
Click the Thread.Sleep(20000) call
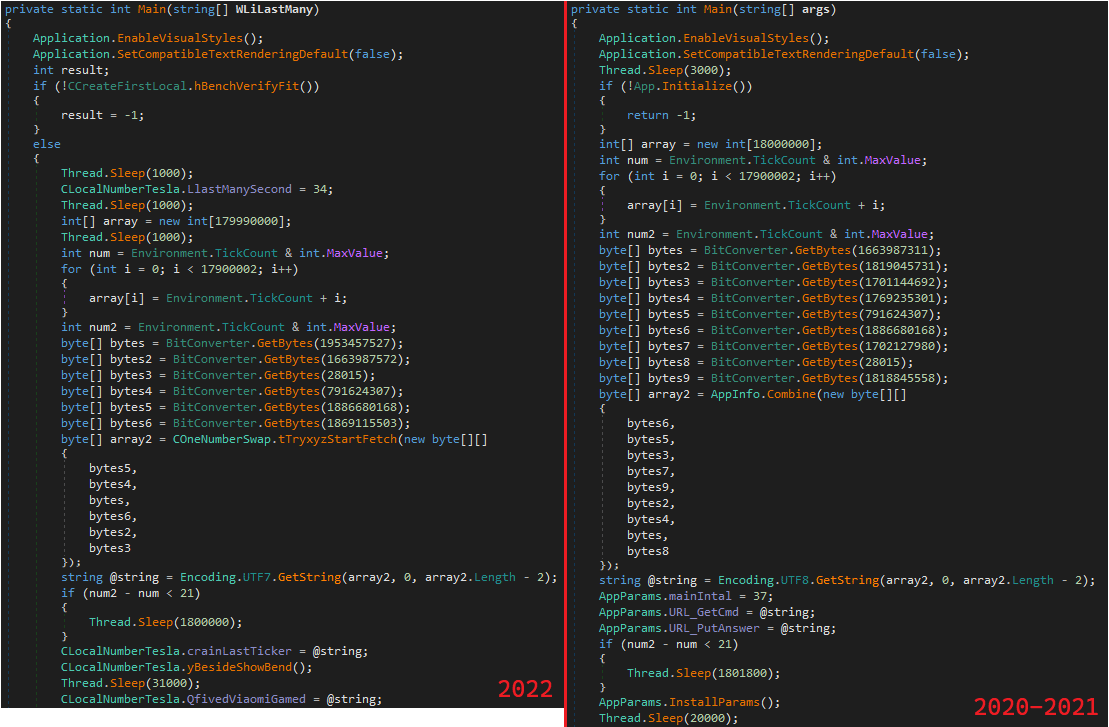click(668, 719)
